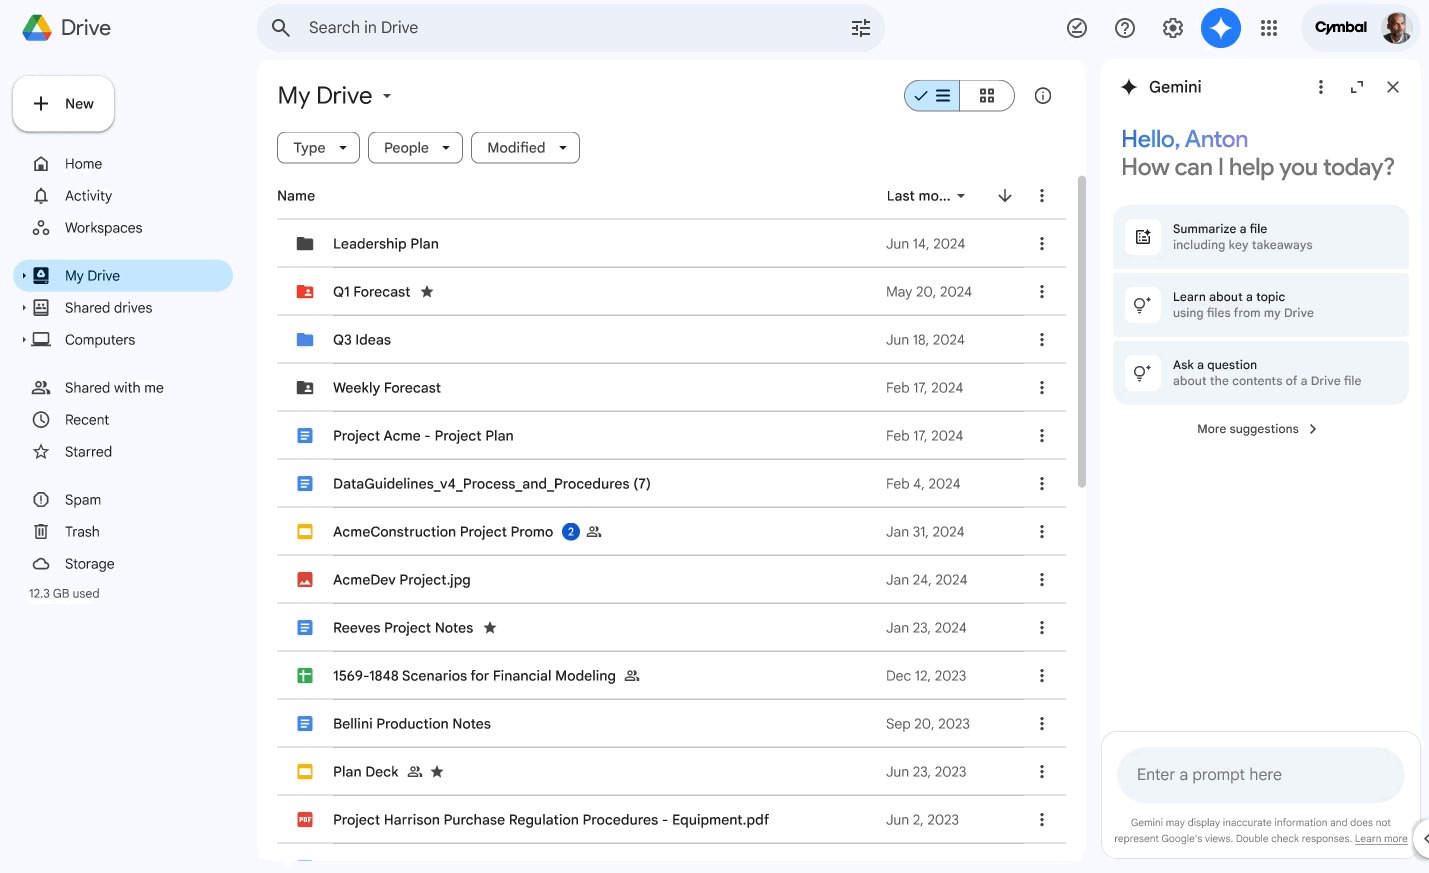
Task: Click the file list vertical scrollbar
Action: [1081, 332]
